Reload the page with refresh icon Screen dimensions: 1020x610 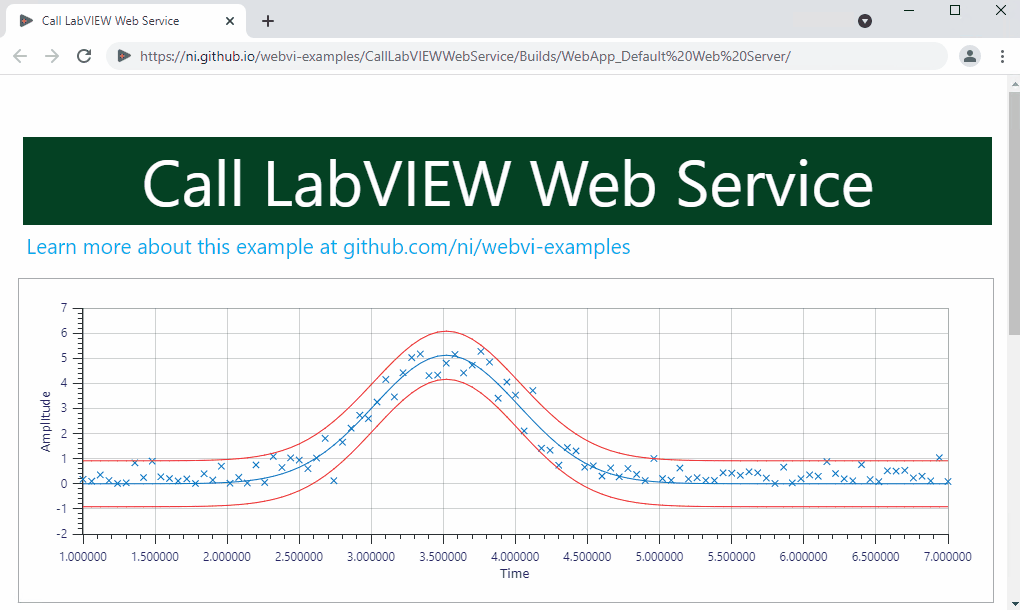pos(84,56)
